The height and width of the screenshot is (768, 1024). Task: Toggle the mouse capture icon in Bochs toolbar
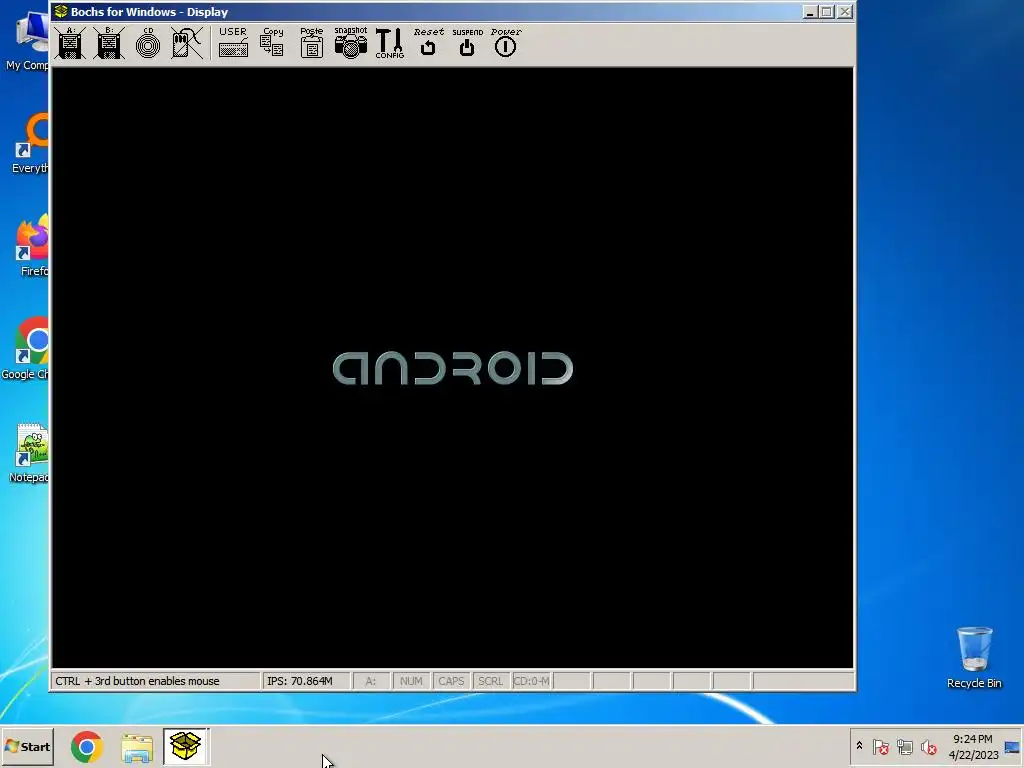pos(187,43)
